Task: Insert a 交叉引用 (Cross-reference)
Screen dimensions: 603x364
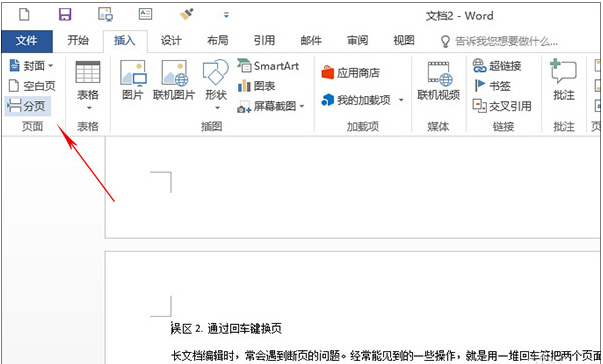Action: [x=502, y=106]
